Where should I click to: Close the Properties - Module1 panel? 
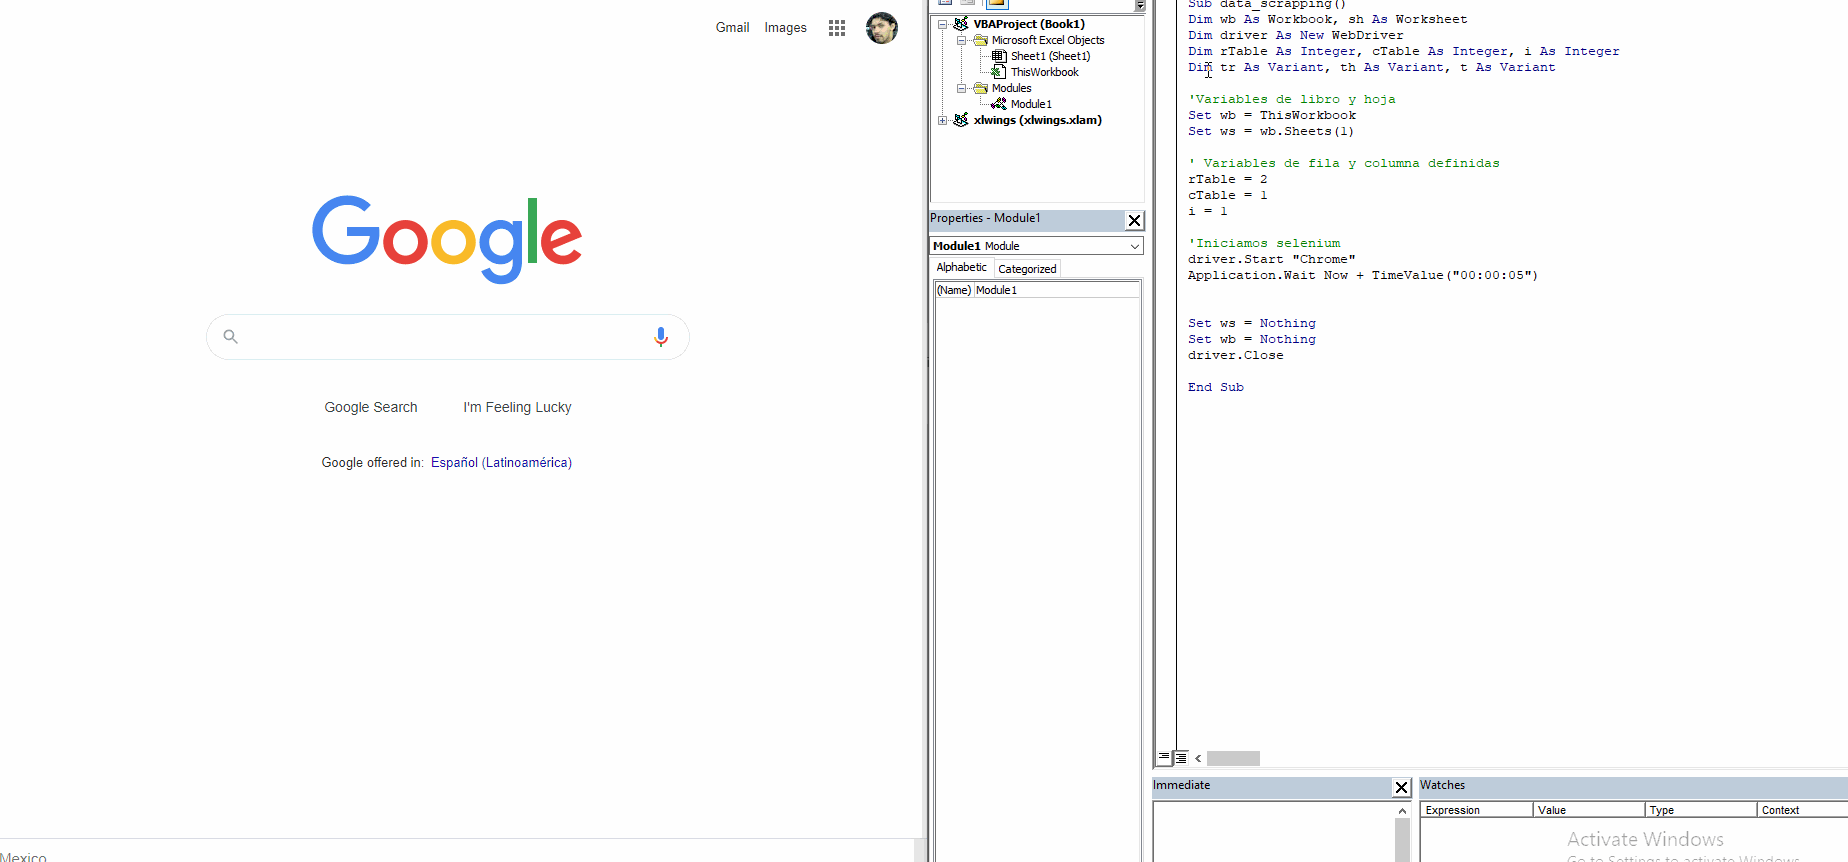(x=1134, y=221)
